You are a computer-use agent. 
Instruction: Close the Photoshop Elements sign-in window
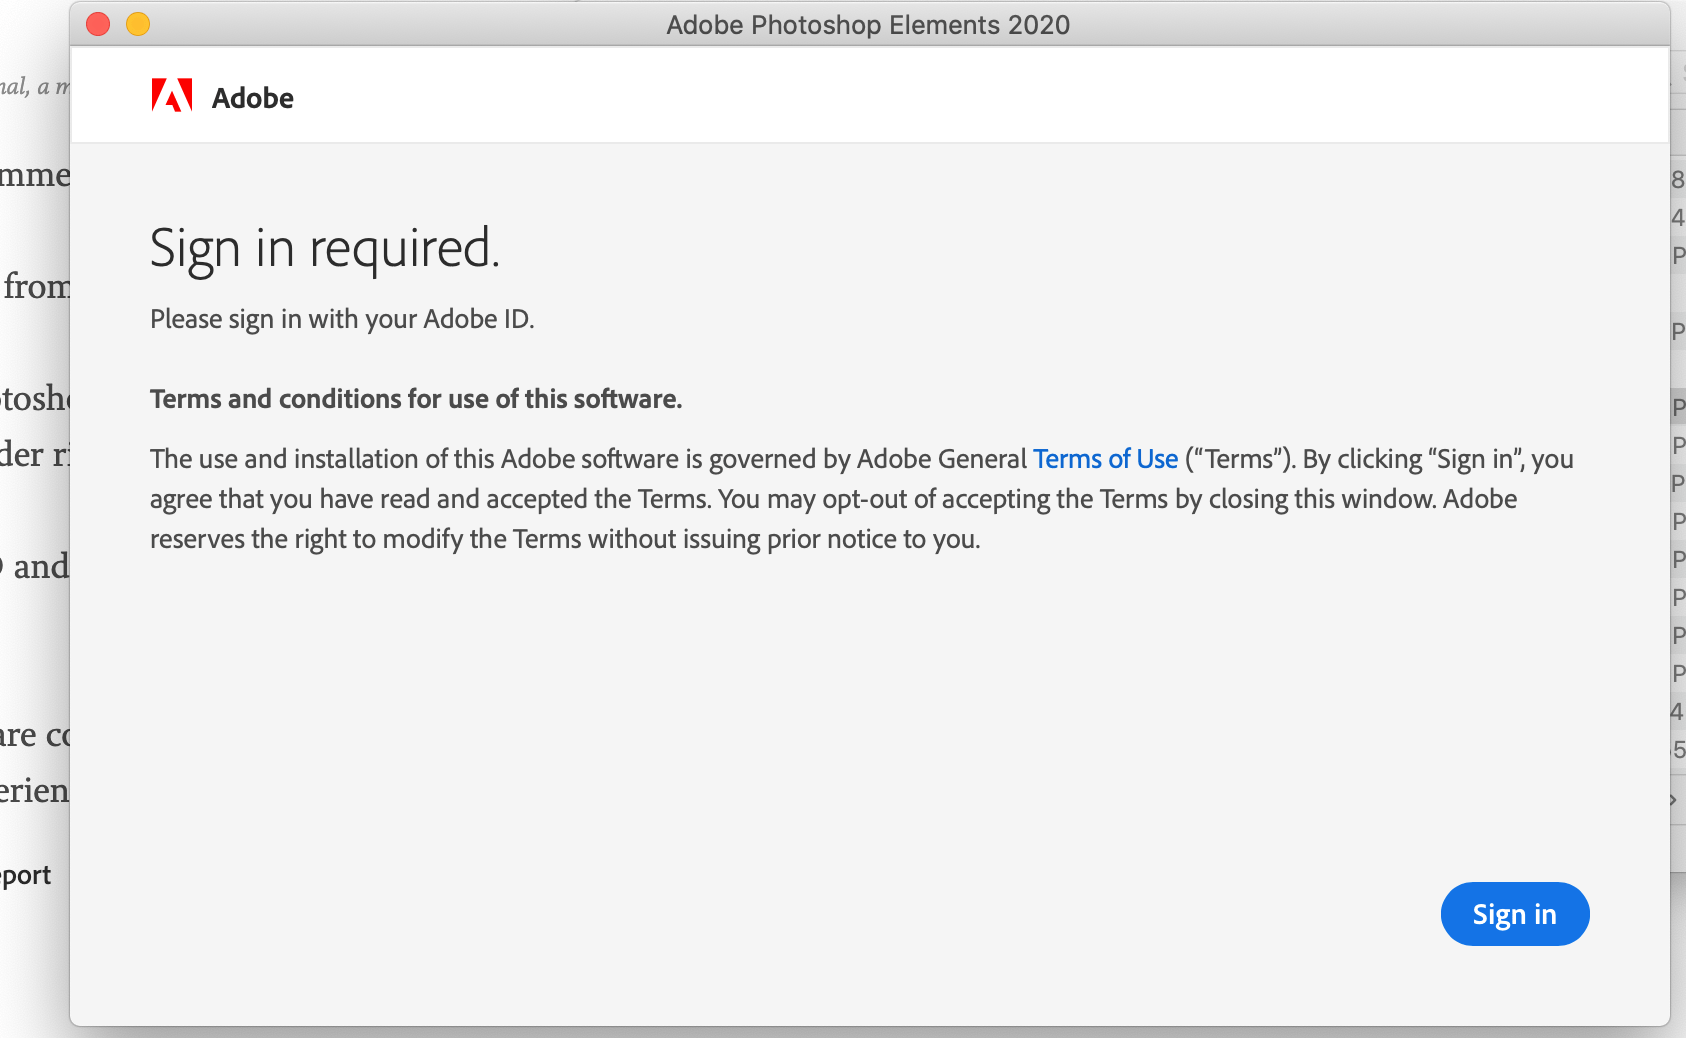click(x=98, y=24)
